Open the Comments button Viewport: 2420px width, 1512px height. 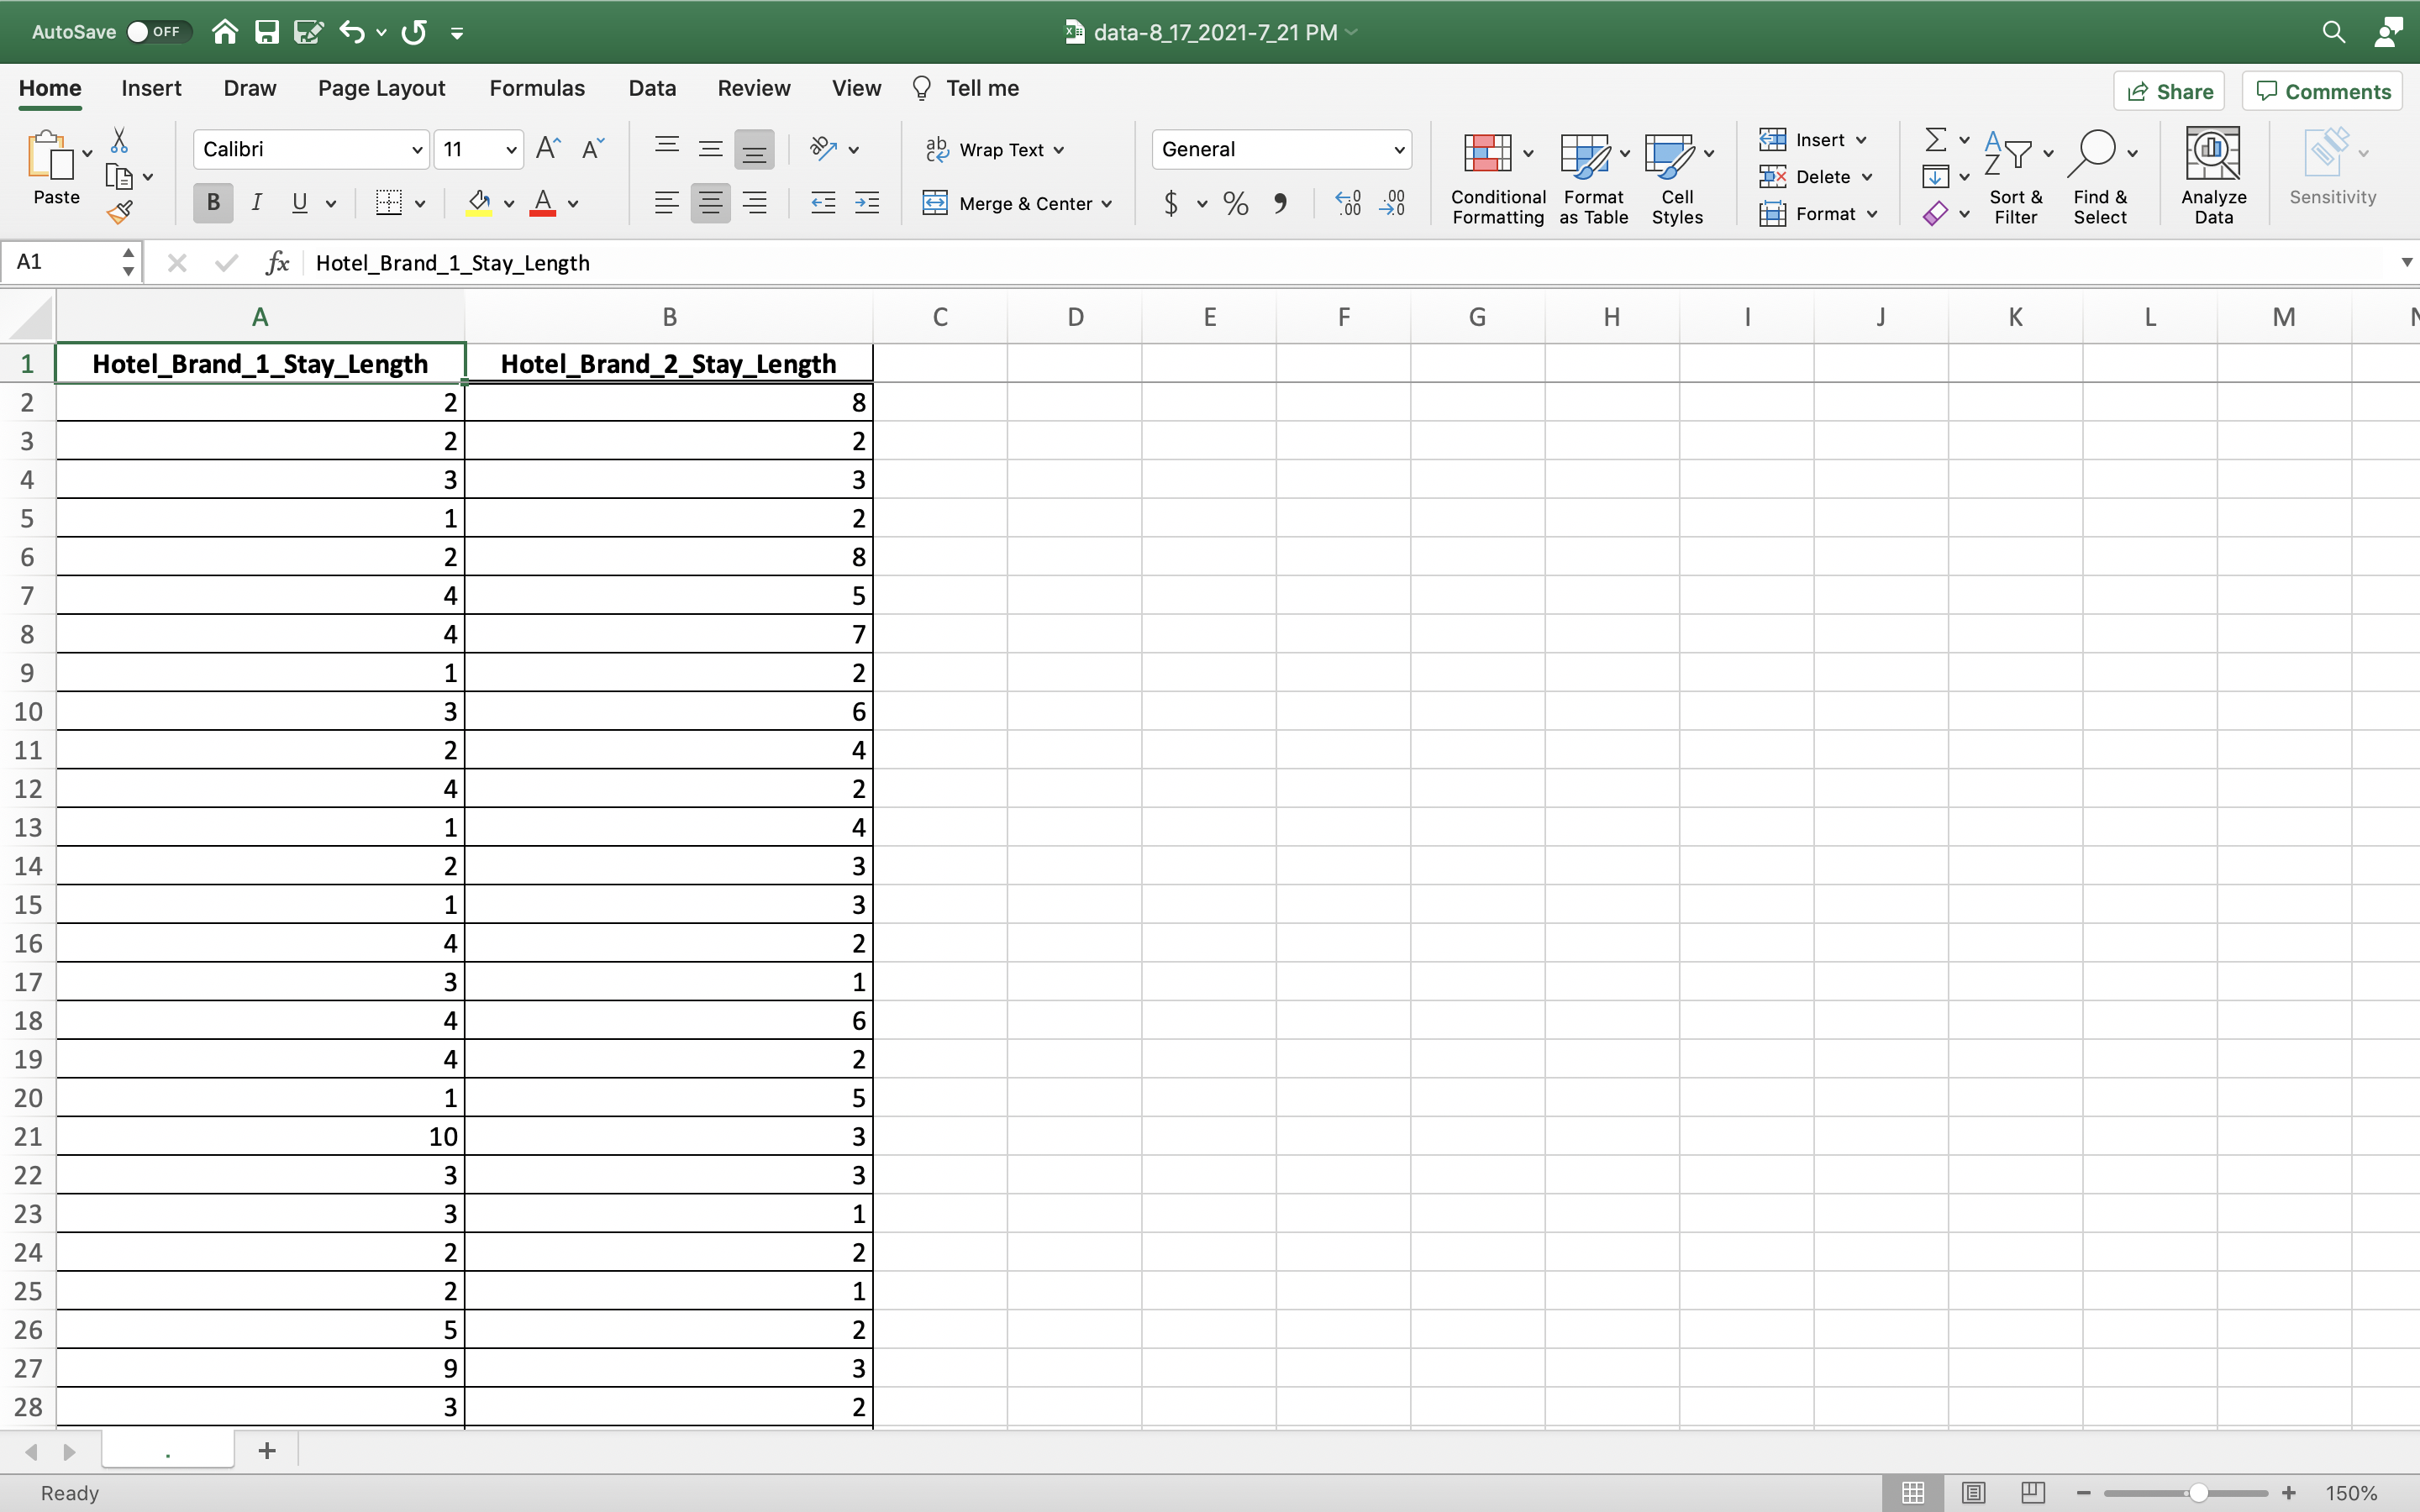[x=2322, y=92]
